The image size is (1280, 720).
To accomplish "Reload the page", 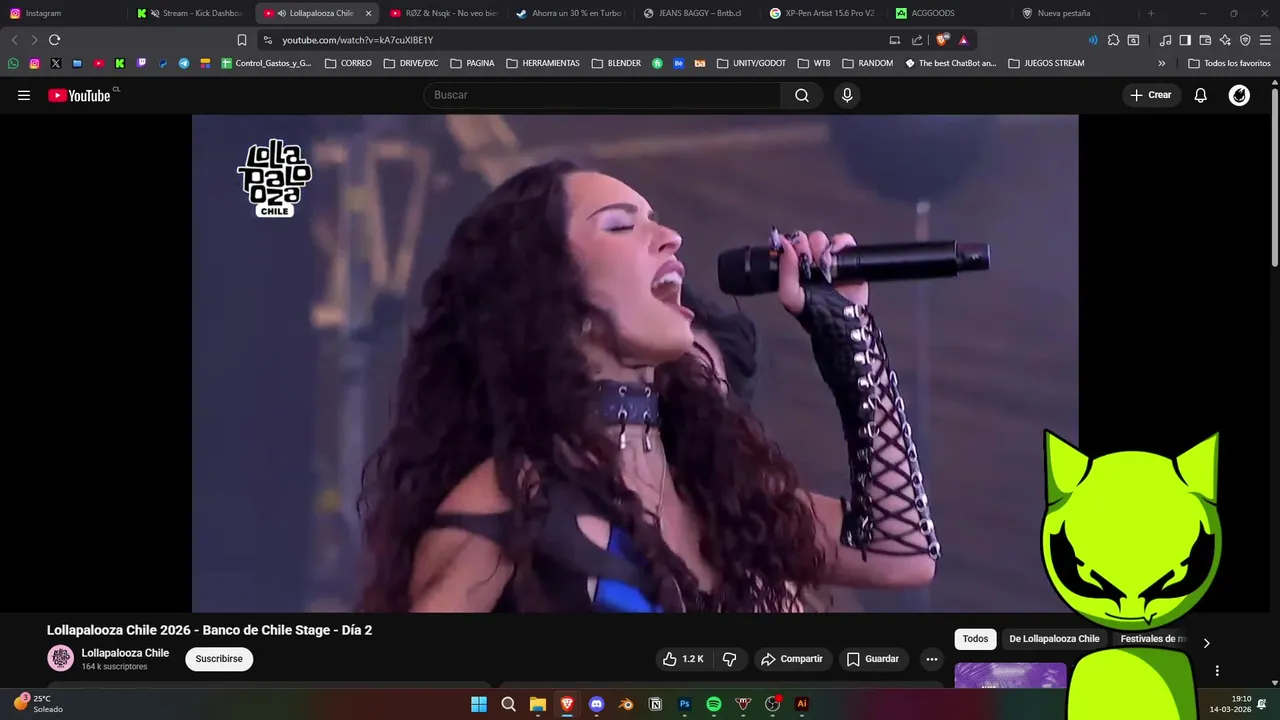I will (54, 40).
